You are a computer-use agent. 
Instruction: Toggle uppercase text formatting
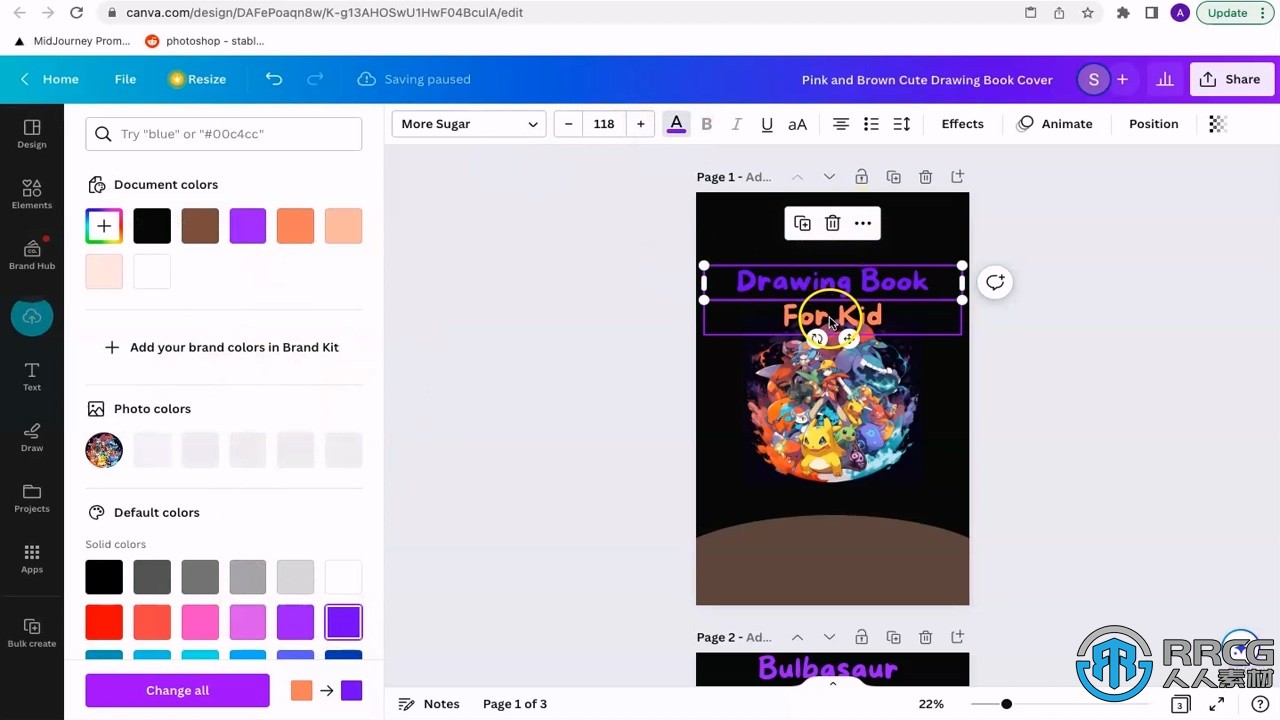pyautogui.click(x=798, y=124)
